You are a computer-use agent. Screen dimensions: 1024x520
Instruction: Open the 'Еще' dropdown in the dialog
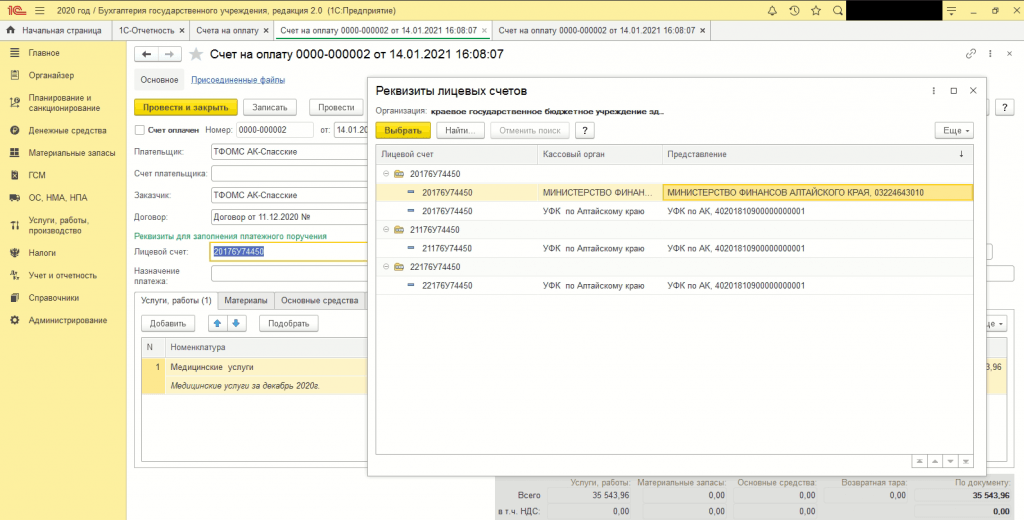point(953,130)
